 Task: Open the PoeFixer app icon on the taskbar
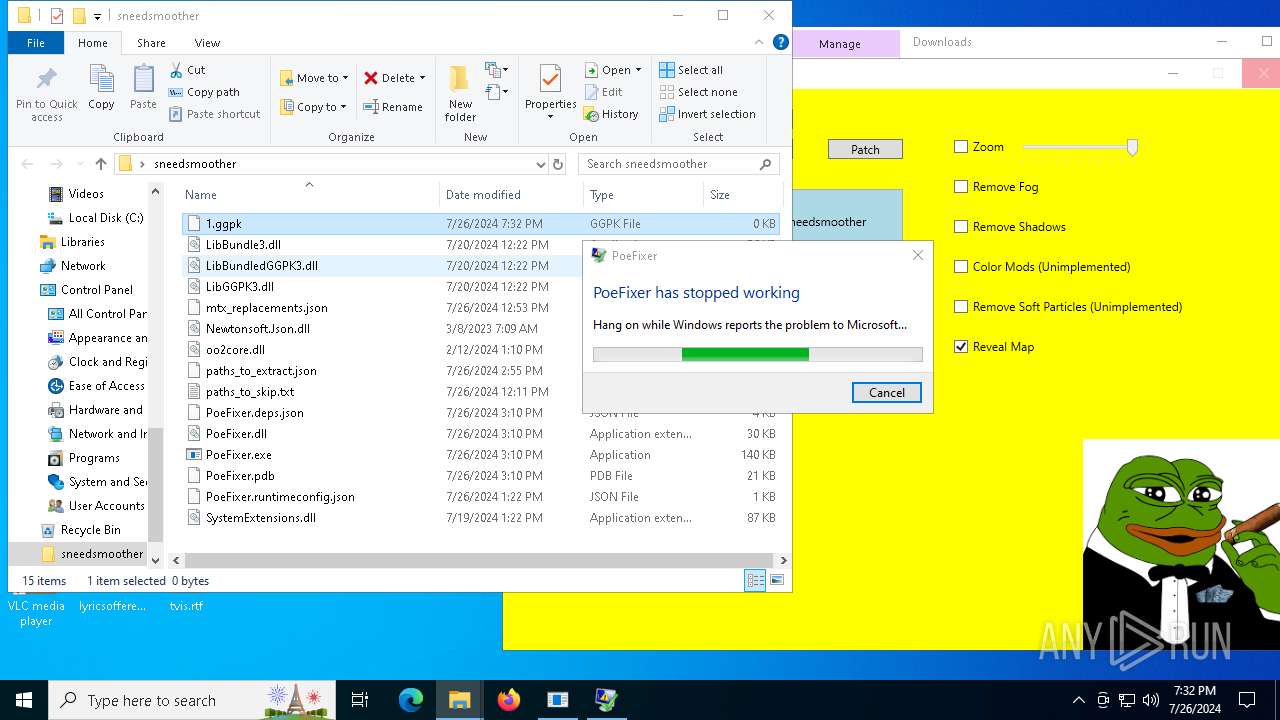coord(607,700)
